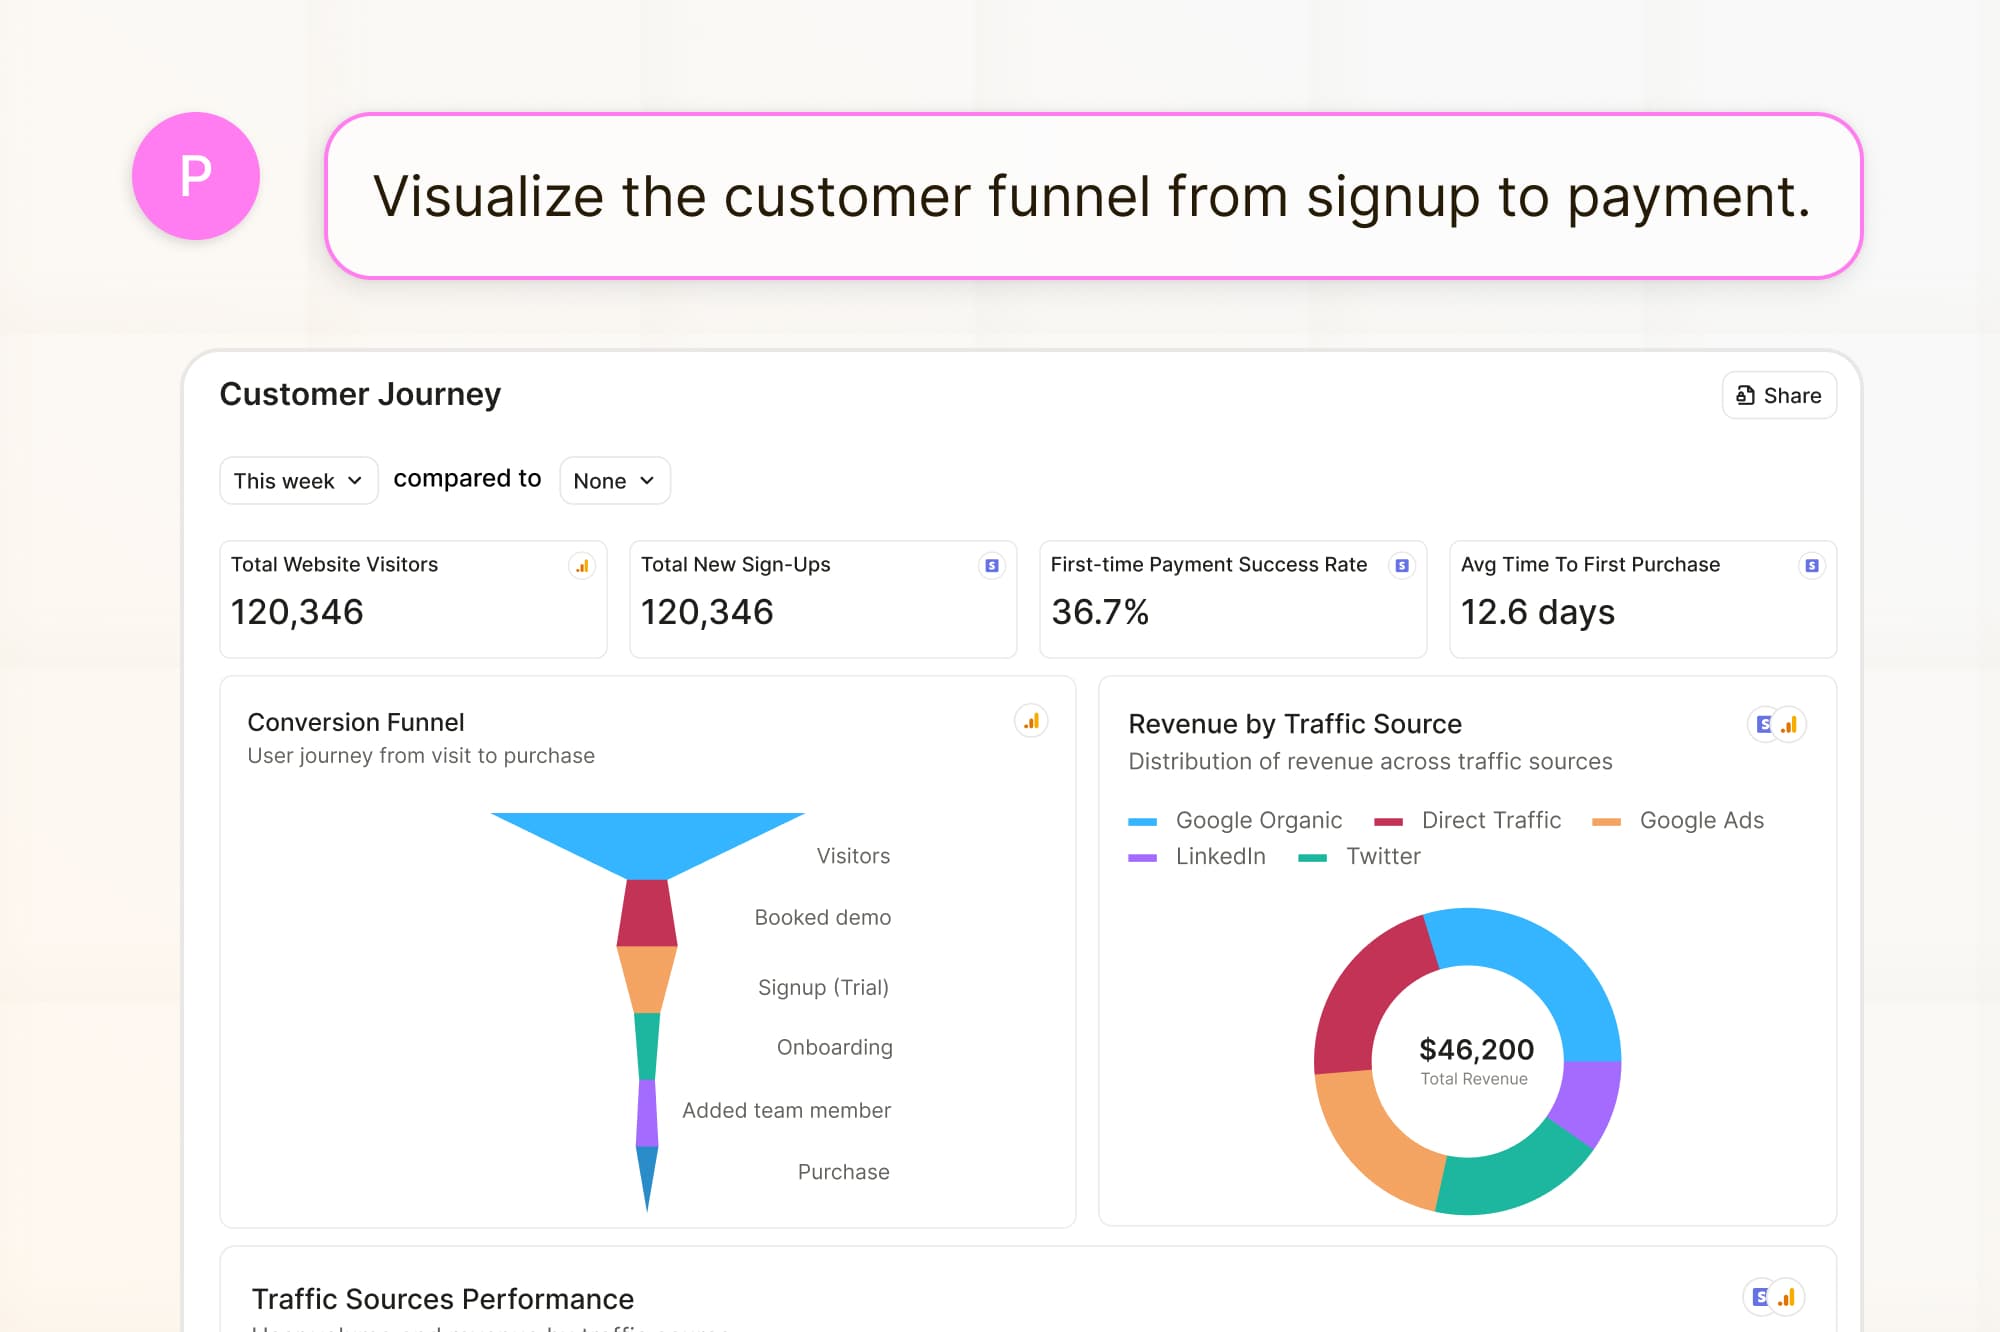Click the pink P avatar

tap(197, 176)
